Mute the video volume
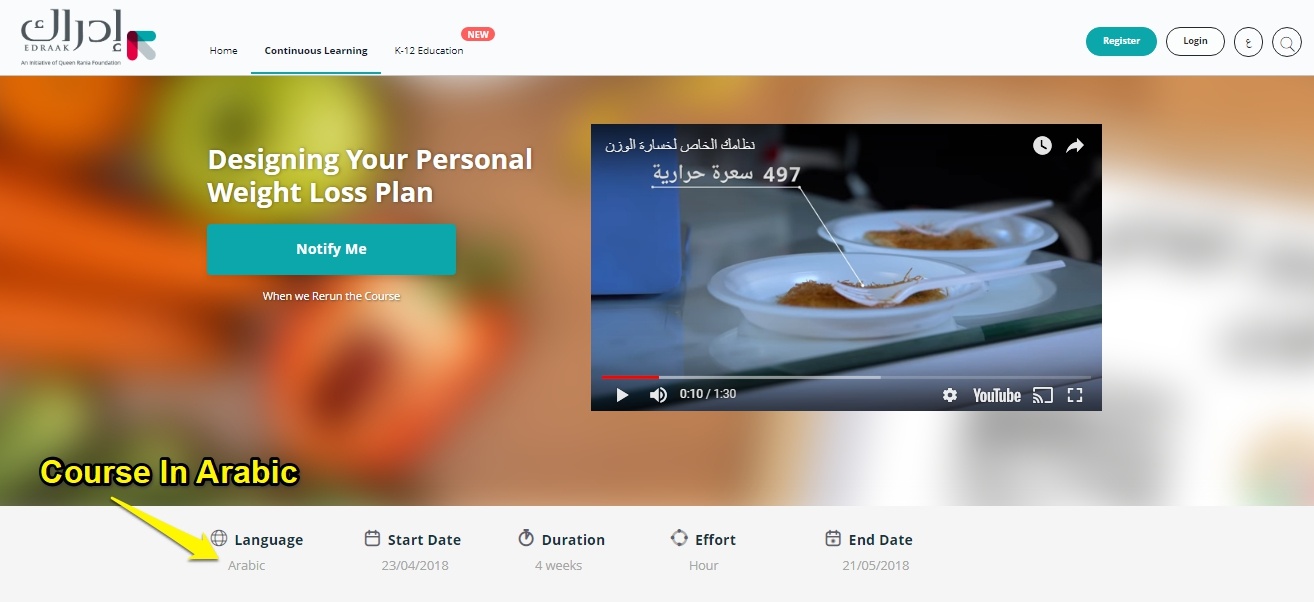 658,395
